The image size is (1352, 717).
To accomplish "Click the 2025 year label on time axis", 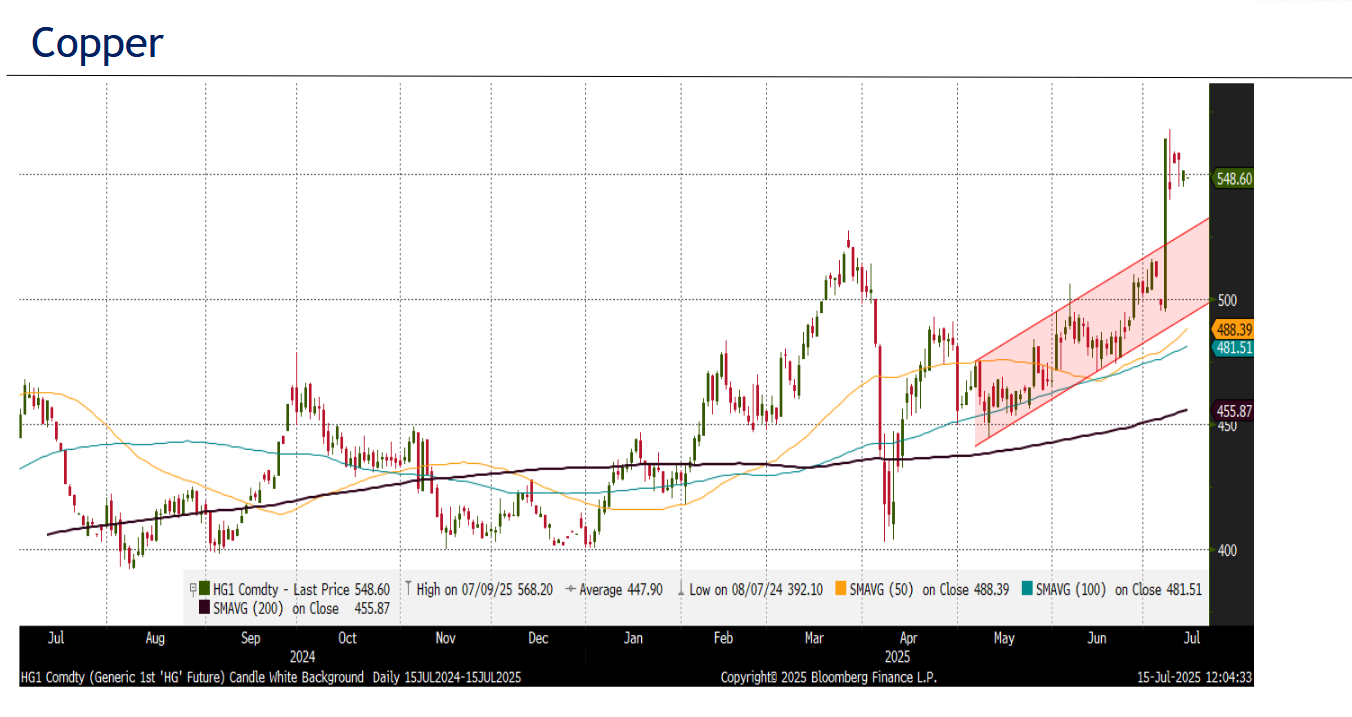I will tap(897, 657).
